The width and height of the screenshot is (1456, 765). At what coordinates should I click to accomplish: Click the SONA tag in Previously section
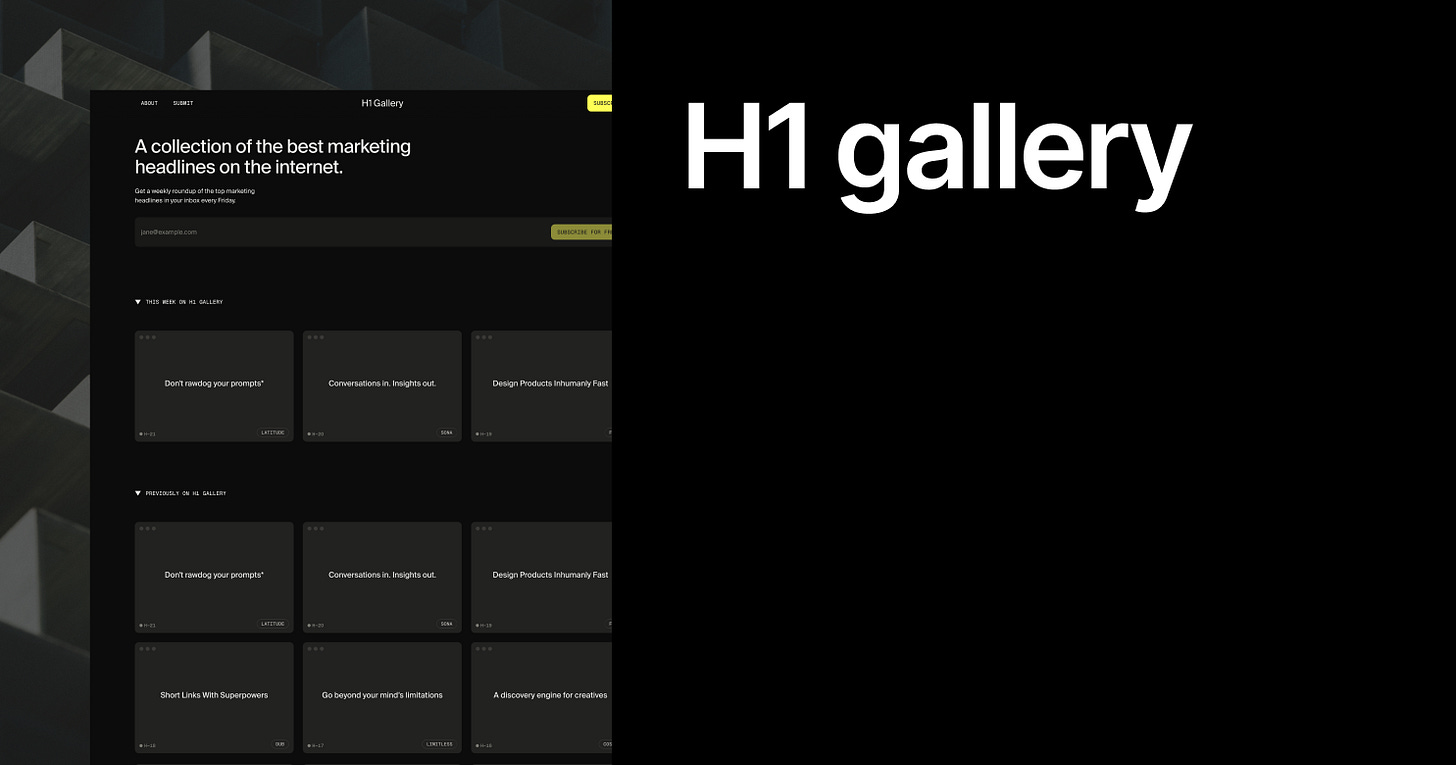tap(446, 624)
